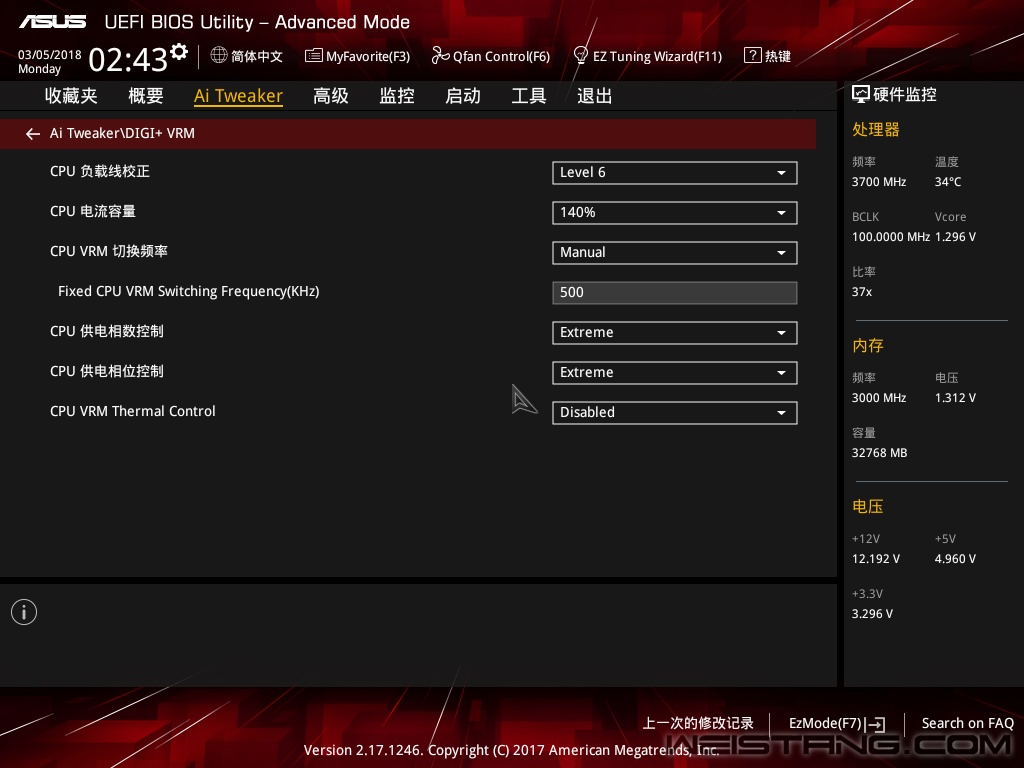Click the Version 2.17.1246 copyright text
Image resolution: width=1024 pixels, height=768 pixels.
coord(511,750)
